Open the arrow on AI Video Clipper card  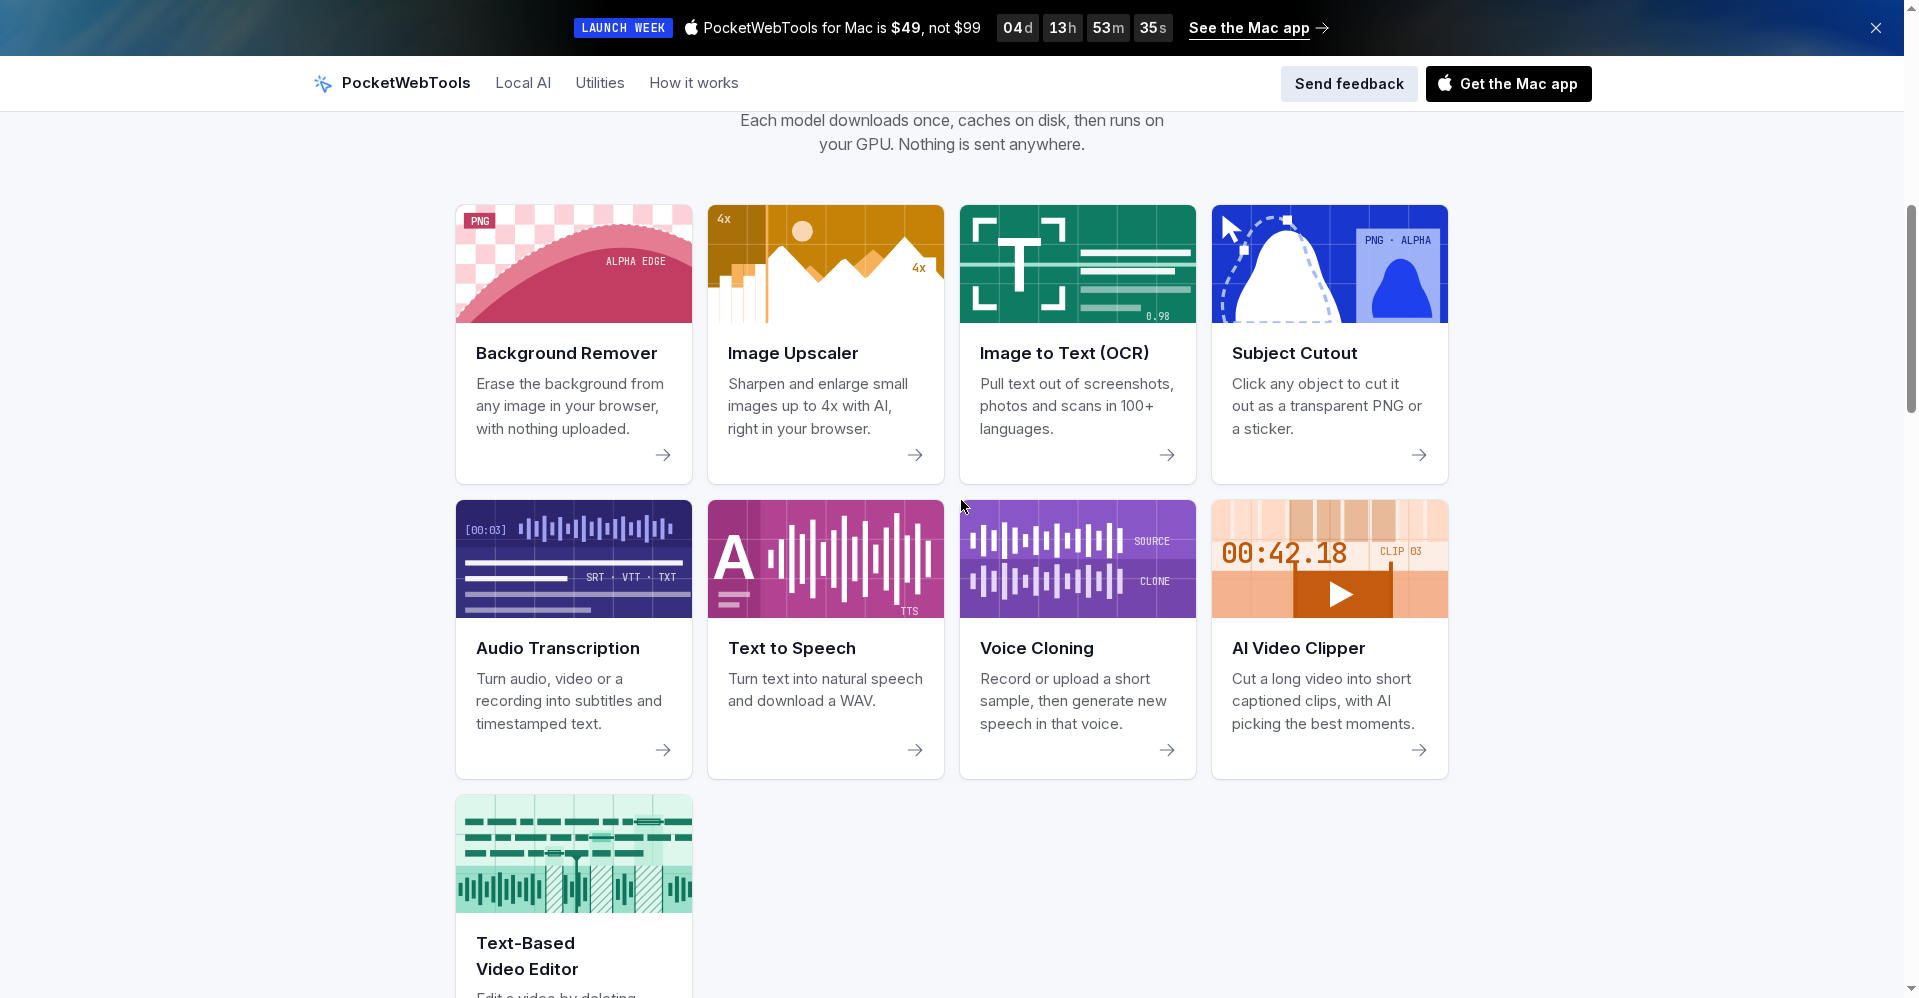coord(1419,750)
